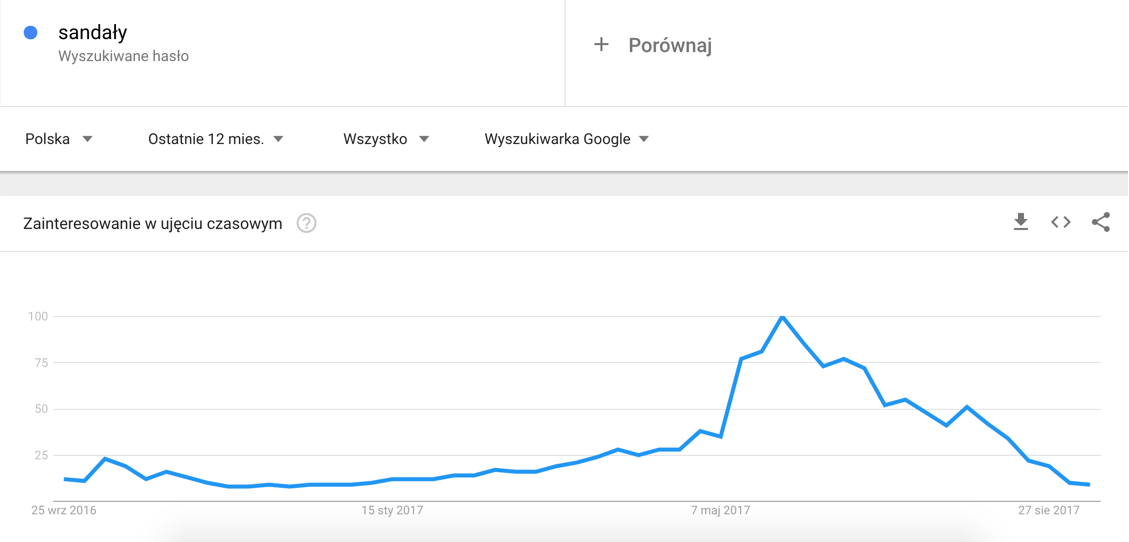Click the blue dot next to sandały
This screenshot has height=542, width=1129.
(30, 33)
